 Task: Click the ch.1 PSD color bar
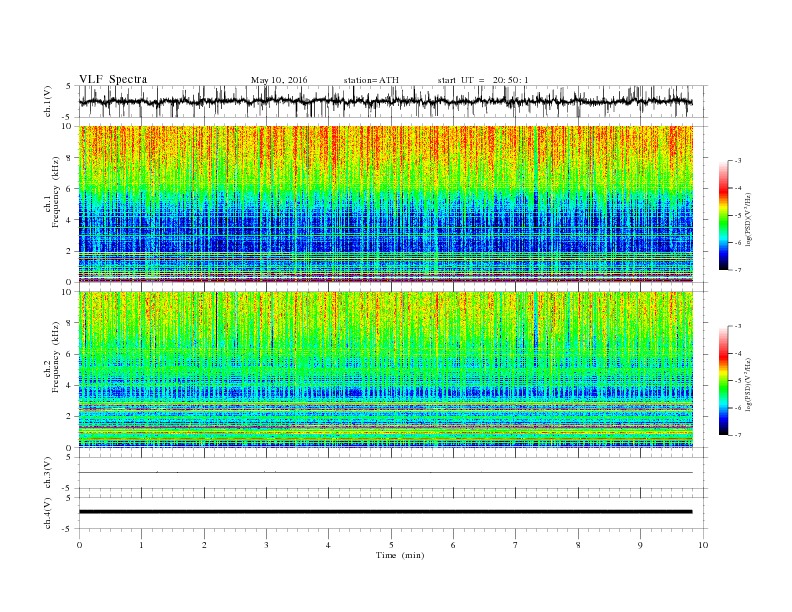tap(724, 216)
